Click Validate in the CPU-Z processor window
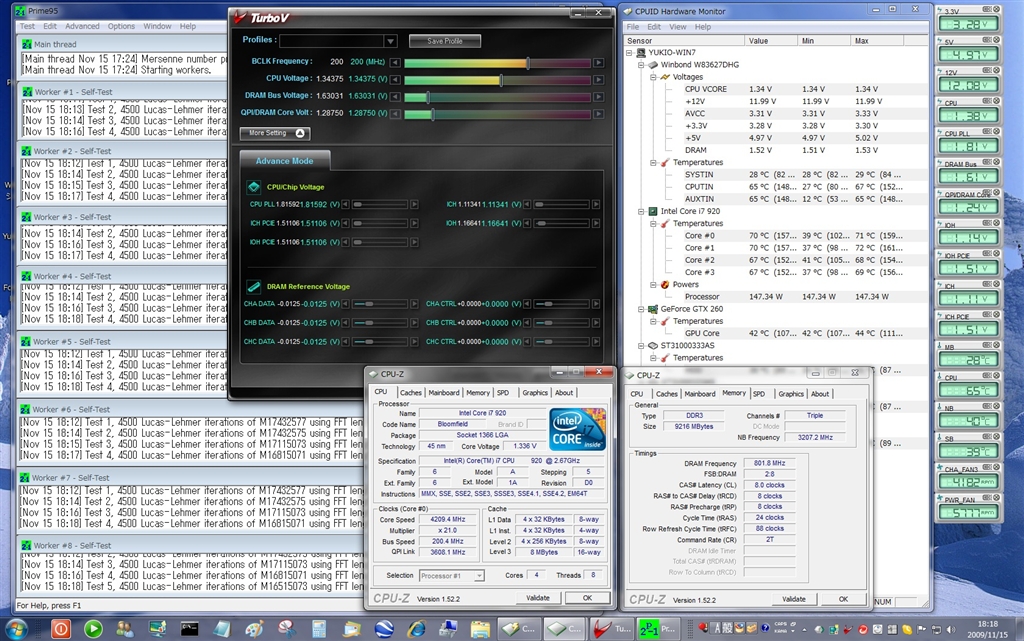This screenshot has width=1024, height=641. coord(538,598)
